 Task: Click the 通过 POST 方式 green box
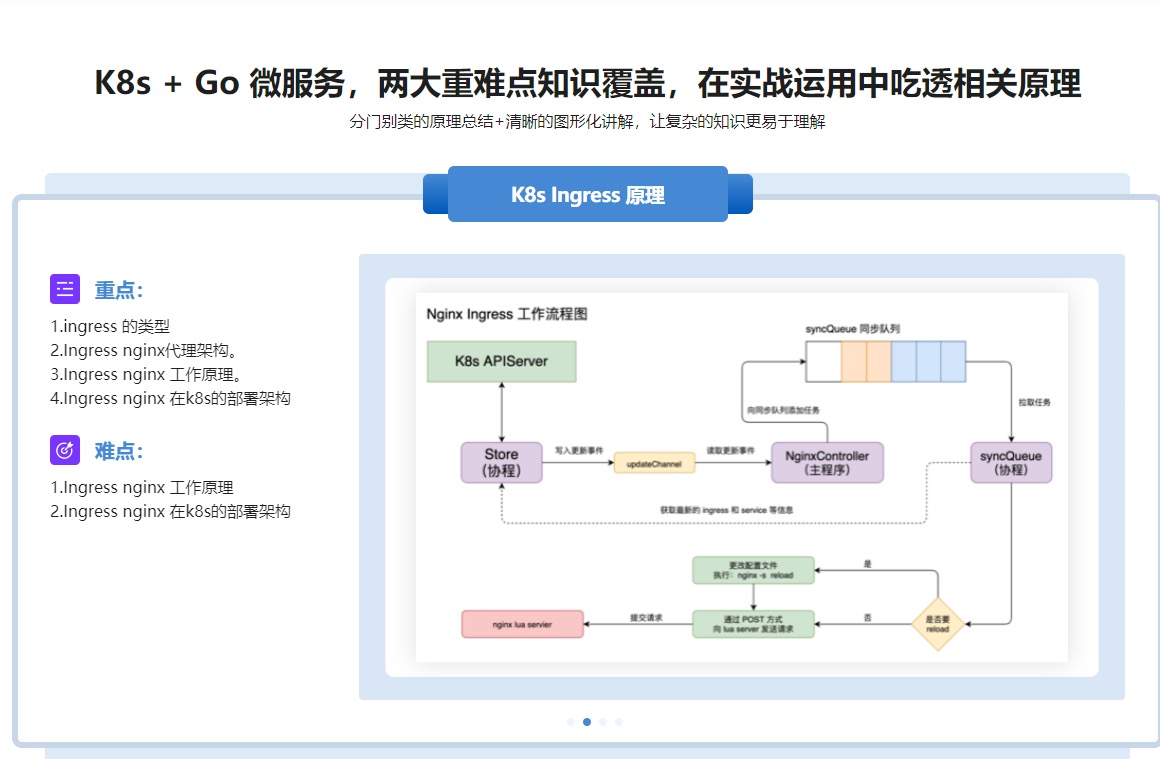[753, 624]
